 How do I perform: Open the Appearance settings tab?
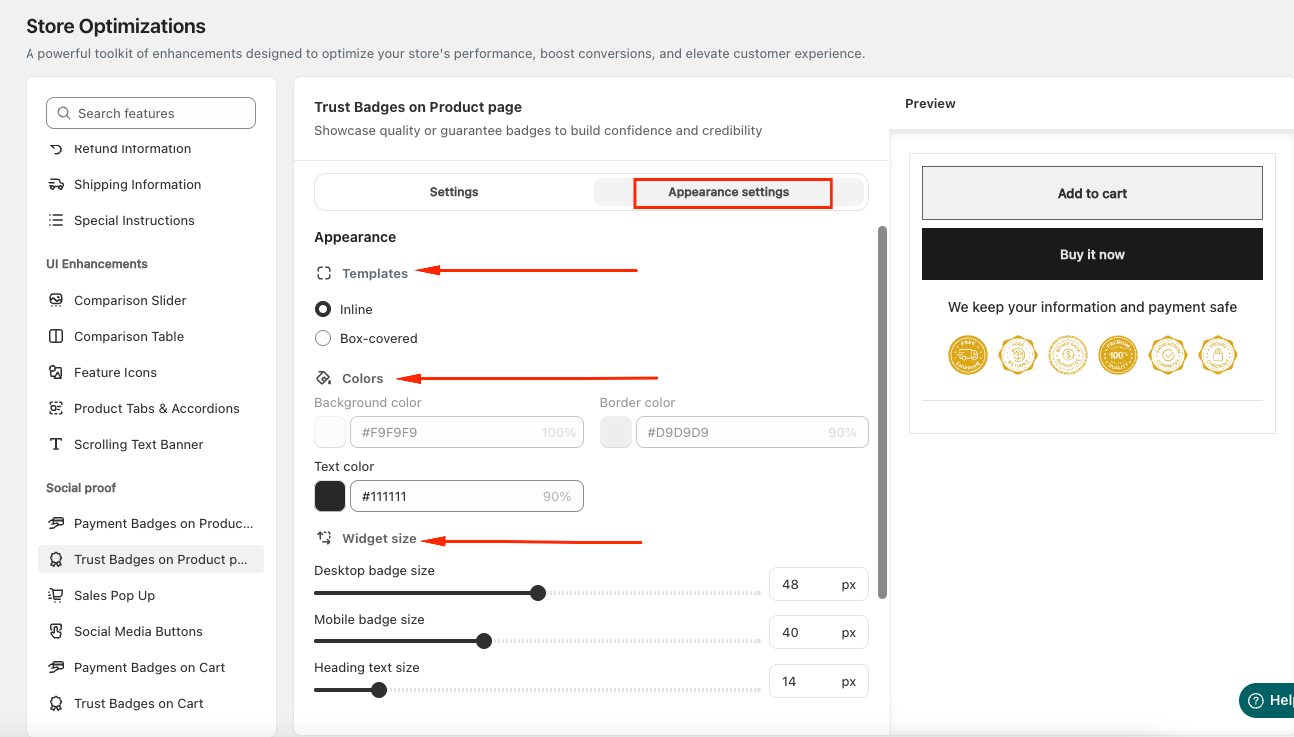click(x=729, y=192)
